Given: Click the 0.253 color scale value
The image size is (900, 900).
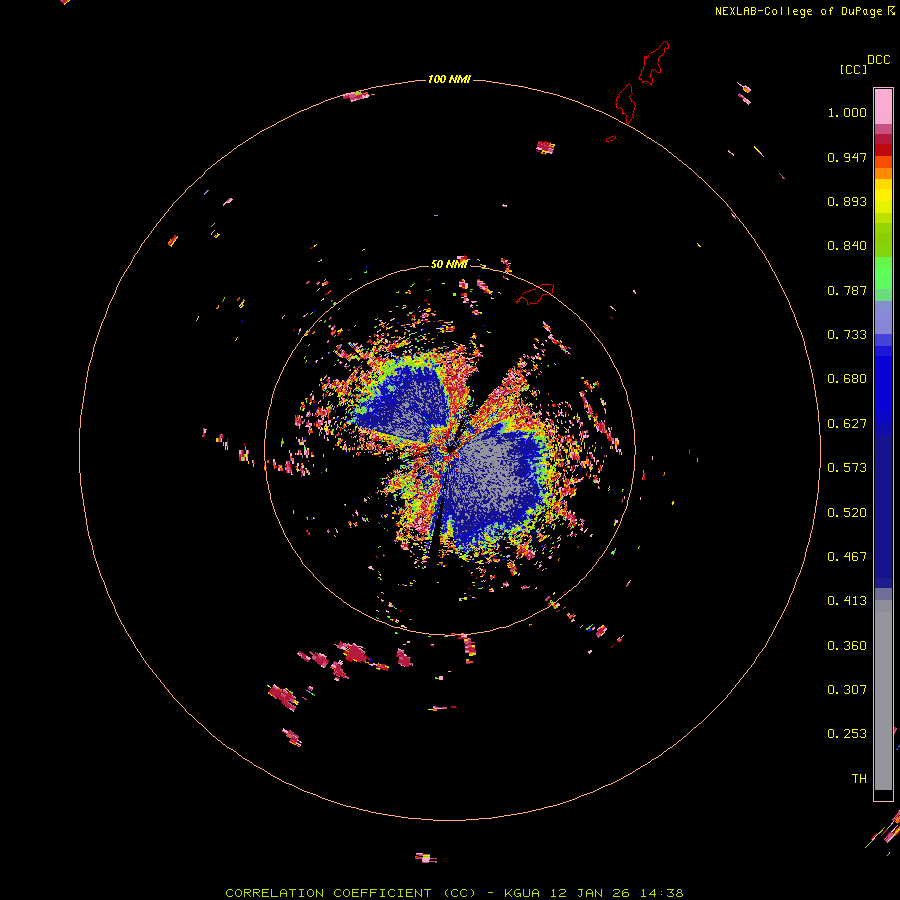Looking at the screenshot, I should point(847,734).
